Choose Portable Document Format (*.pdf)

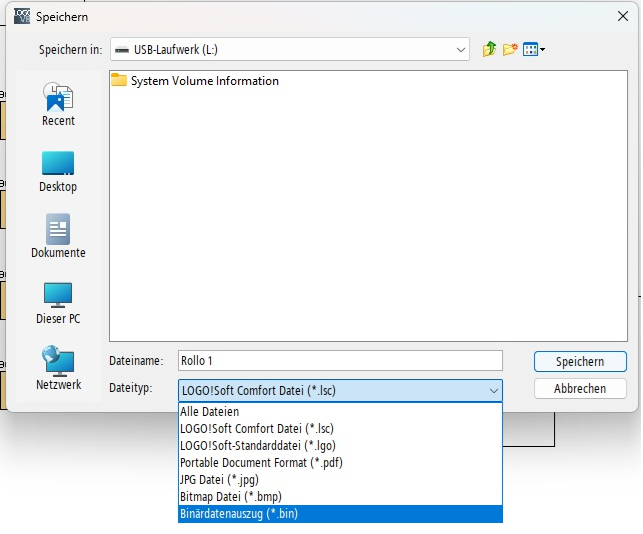340,463
